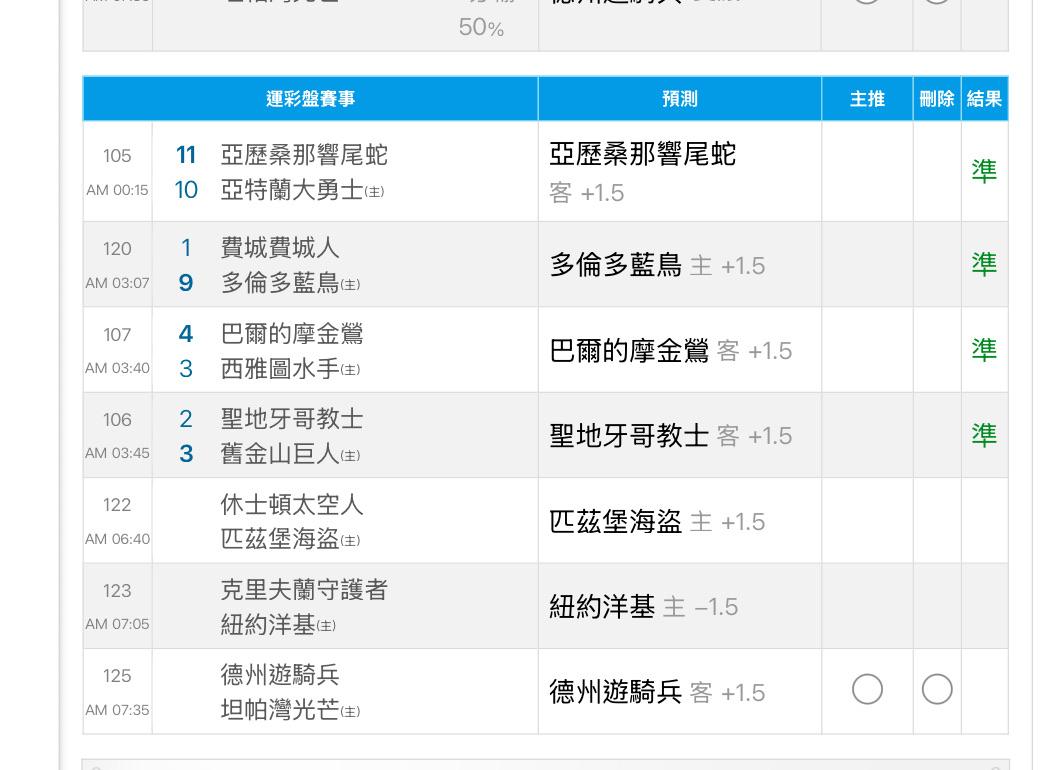Click the 準 result for game 106
1045x770 pixels.
[x=984, y=435]
